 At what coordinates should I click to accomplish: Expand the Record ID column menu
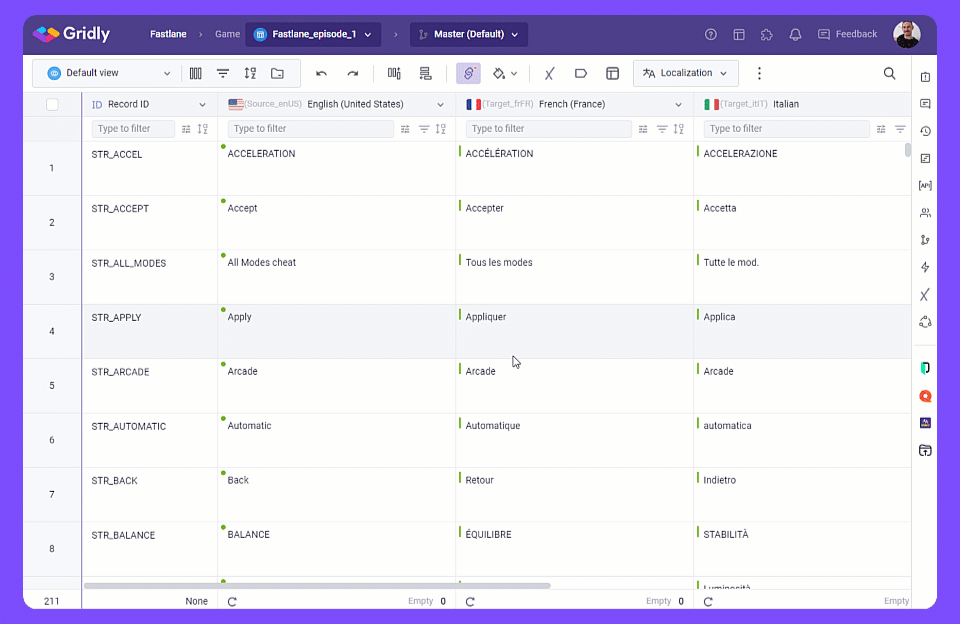click(x=202, y=105)
